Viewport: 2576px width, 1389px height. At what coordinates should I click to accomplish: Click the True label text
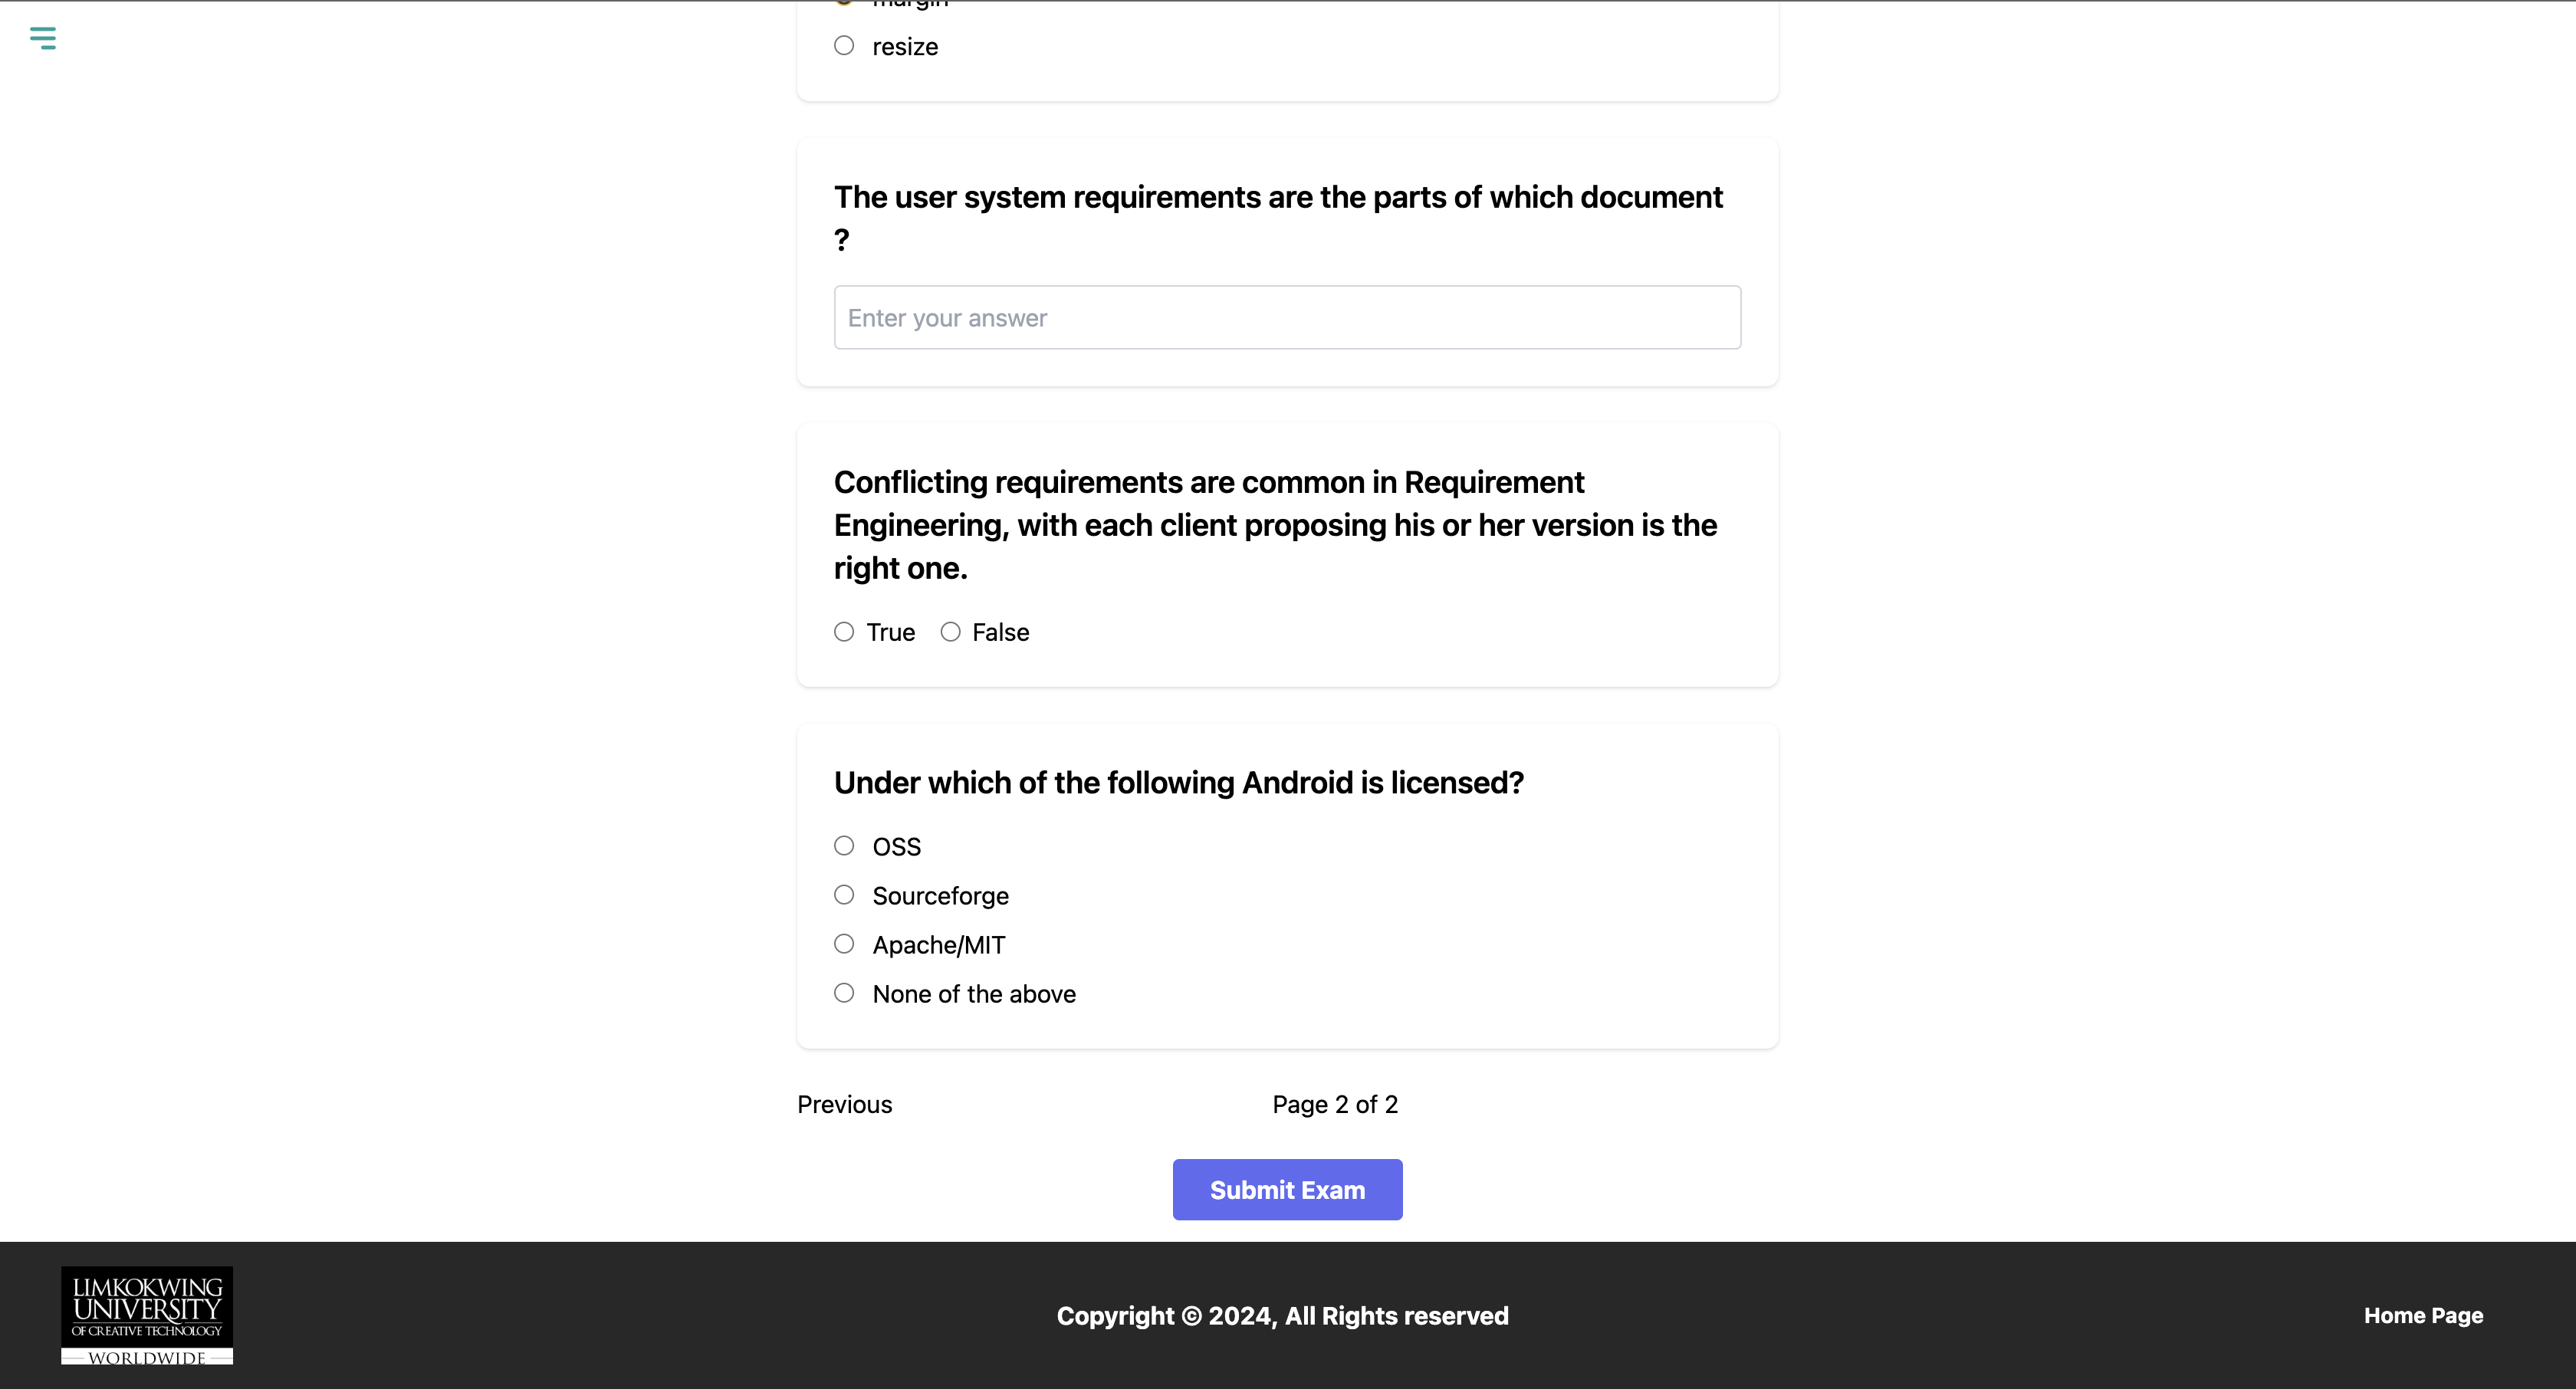point(890,632)
